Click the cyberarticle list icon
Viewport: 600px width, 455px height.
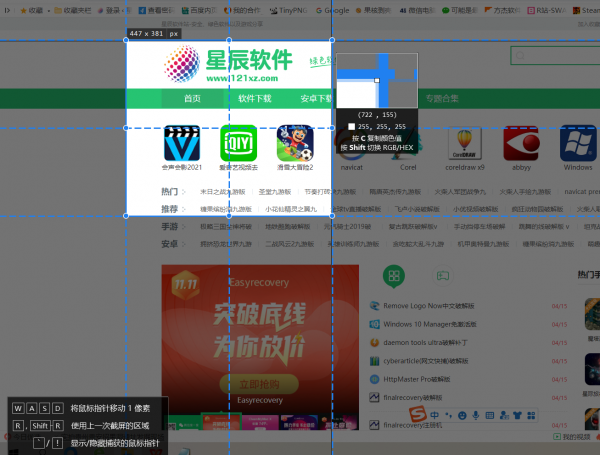coord(374,361)
